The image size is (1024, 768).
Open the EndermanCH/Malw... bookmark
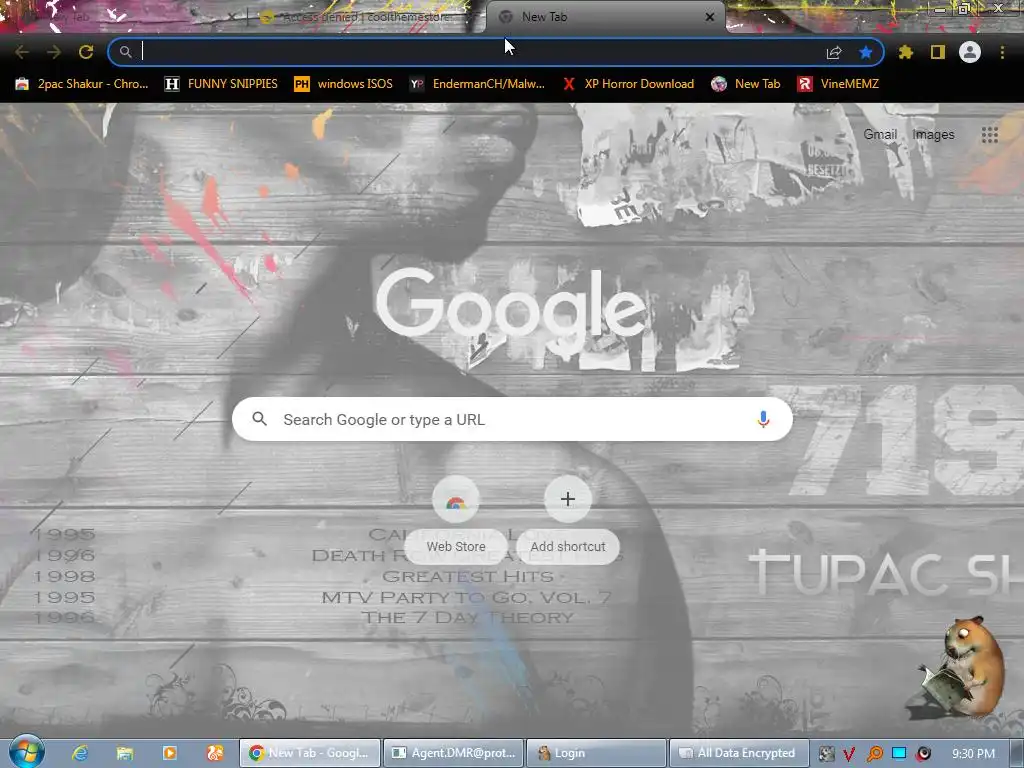coord(477,84)
